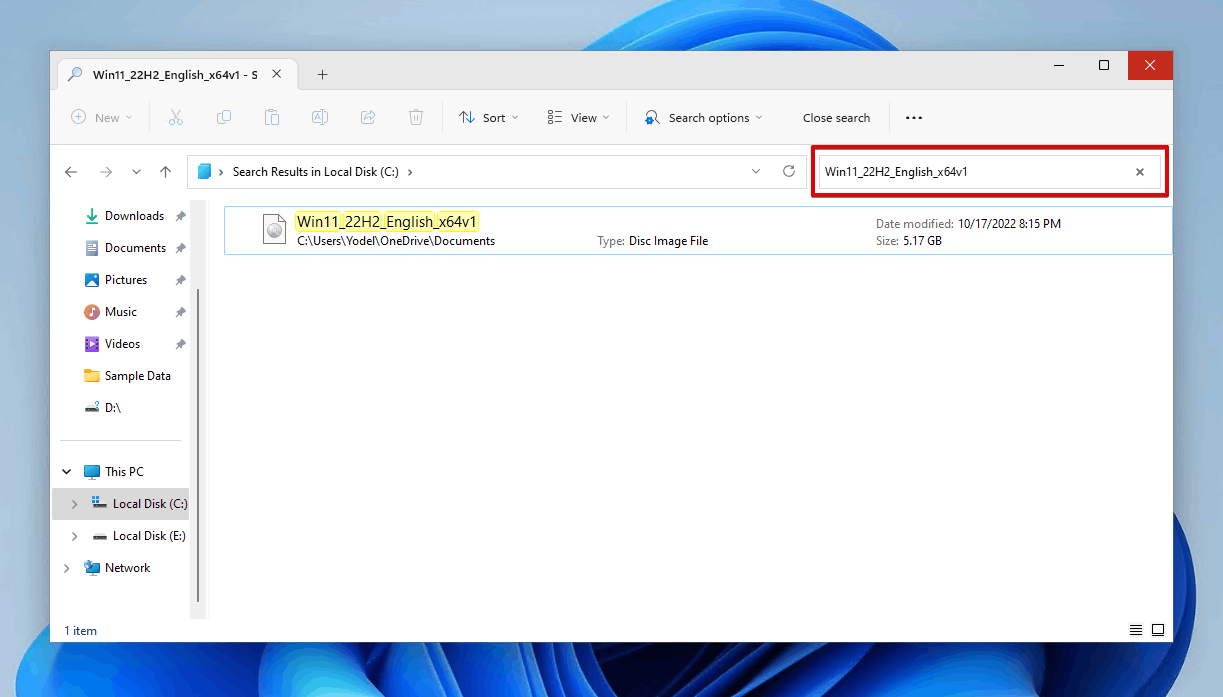Viewport: 1223px width, 697px height.
Task: Click the Cut scissors icon
Action: click(x=176, y=118)
